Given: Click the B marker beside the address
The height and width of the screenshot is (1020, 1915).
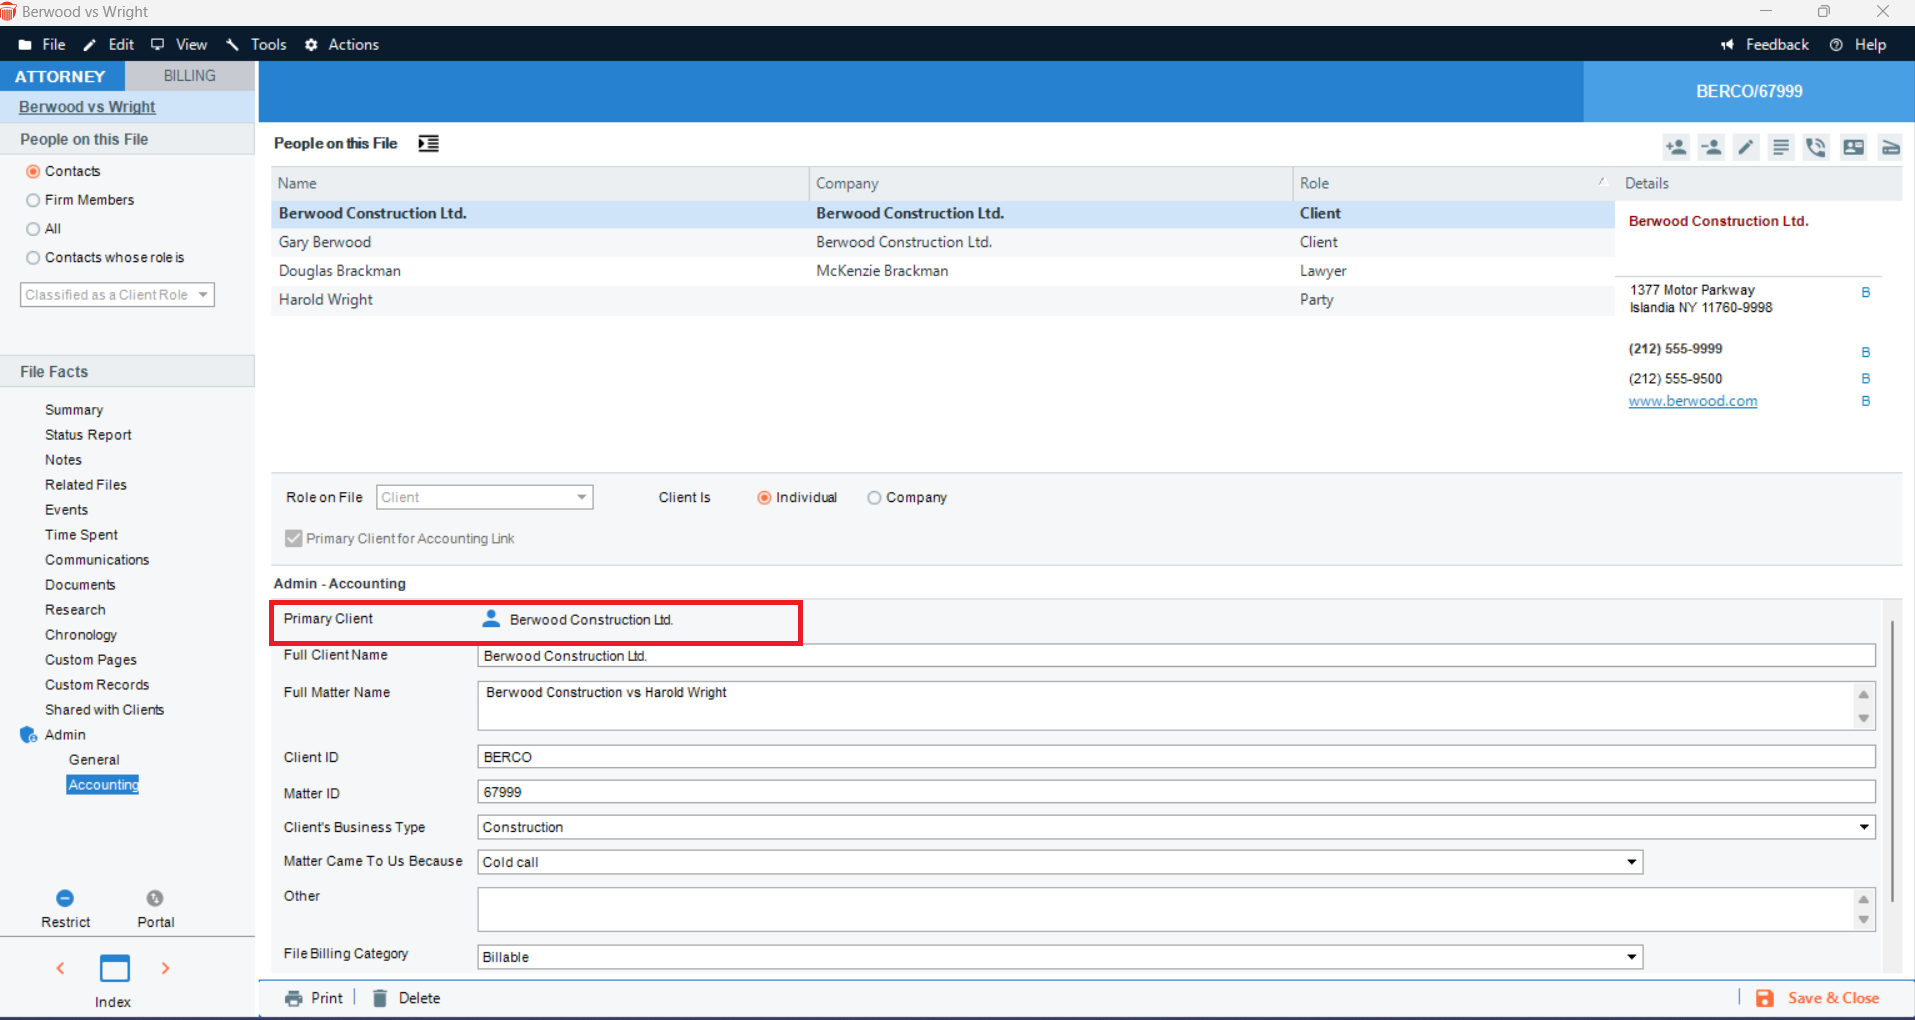Looking at the screenshot, I should [1866, 293].
